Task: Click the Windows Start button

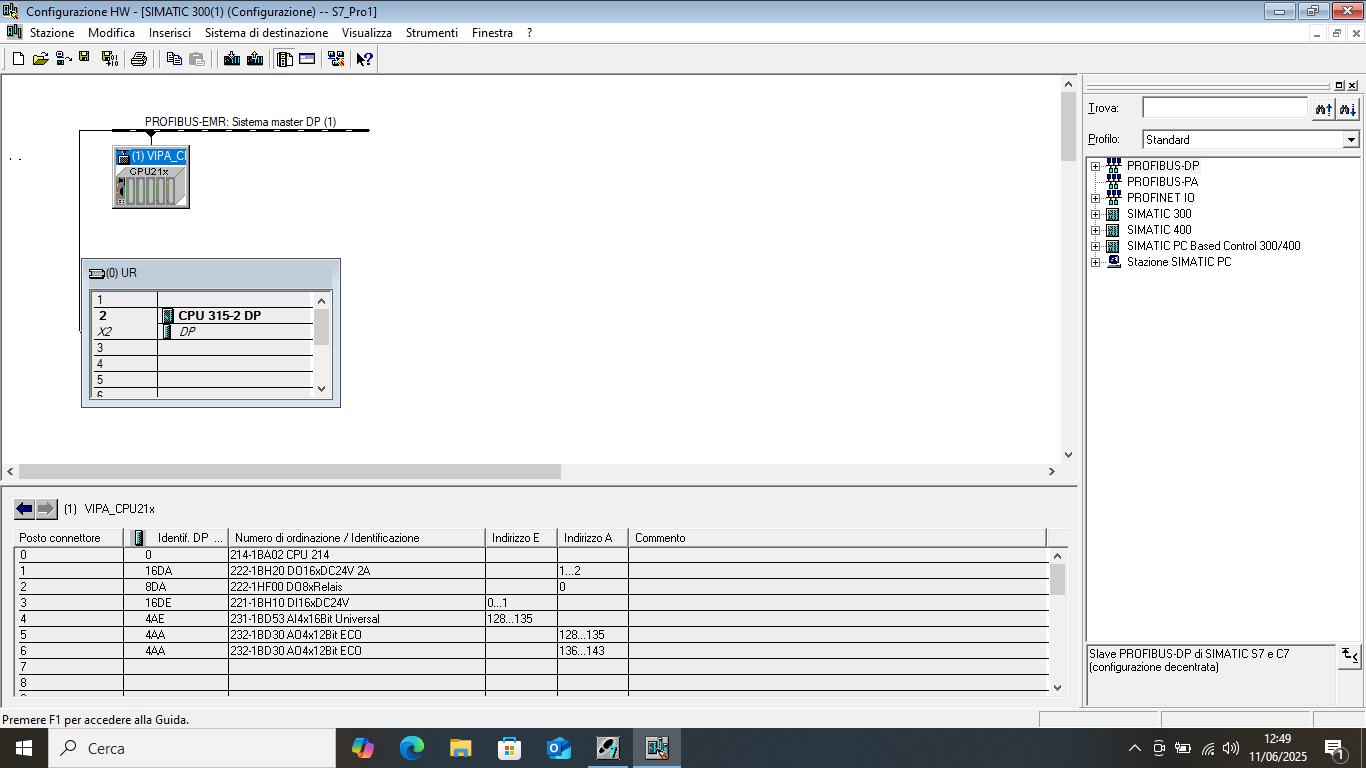Action: click(24, 748)
